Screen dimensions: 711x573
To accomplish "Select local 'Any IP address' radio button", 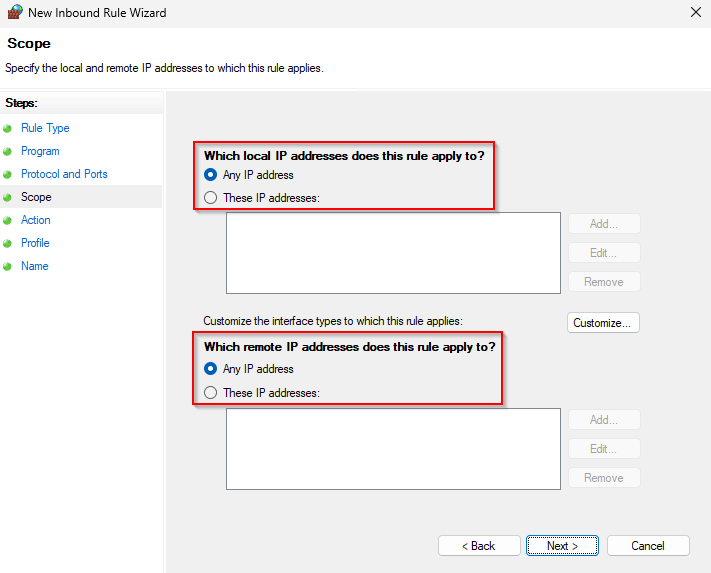I will tap(210, 175).
